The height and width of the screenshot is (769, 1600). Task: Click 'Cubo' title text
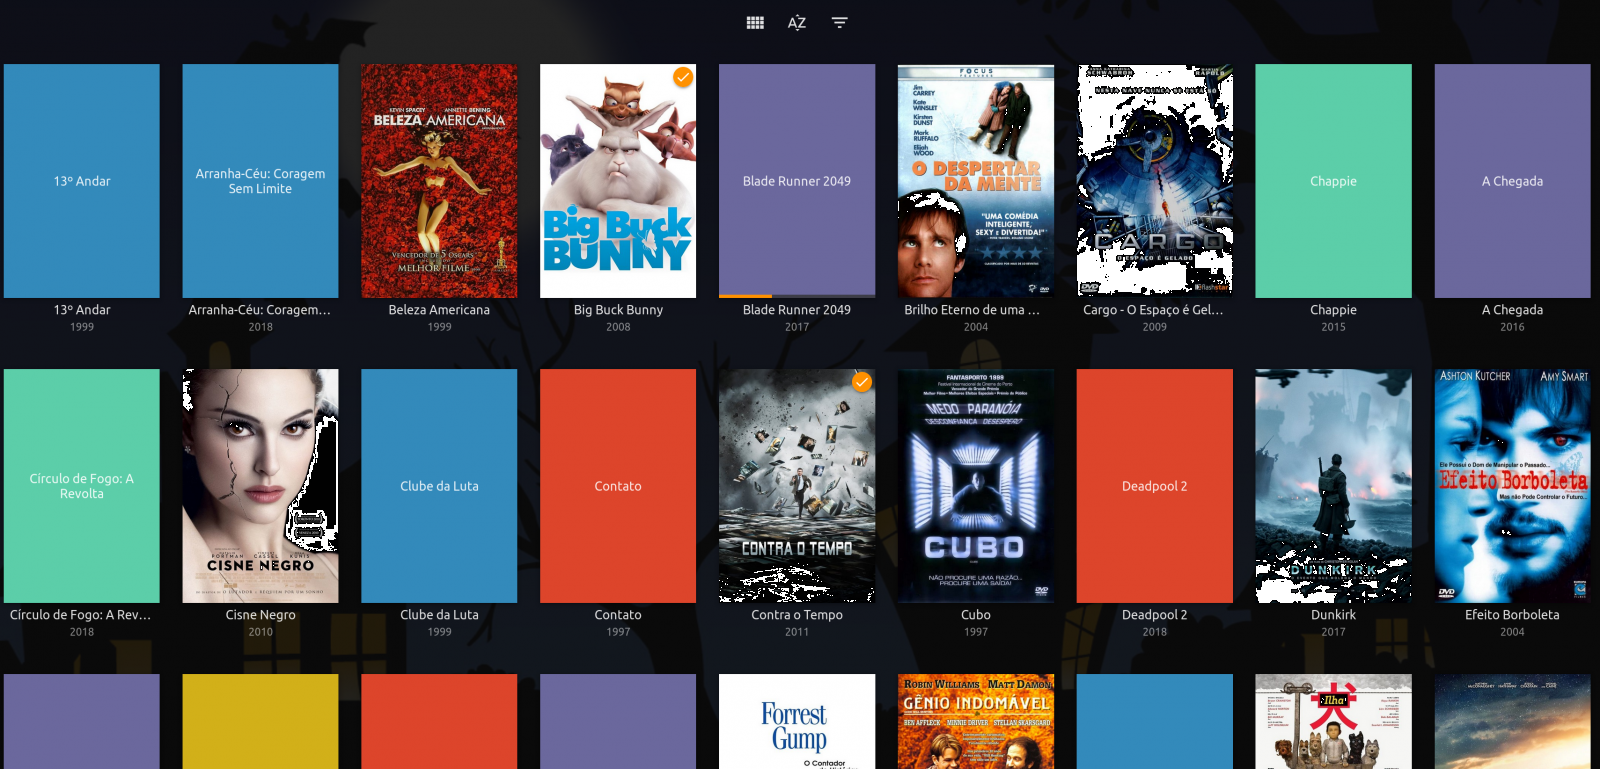click(976, 615)
